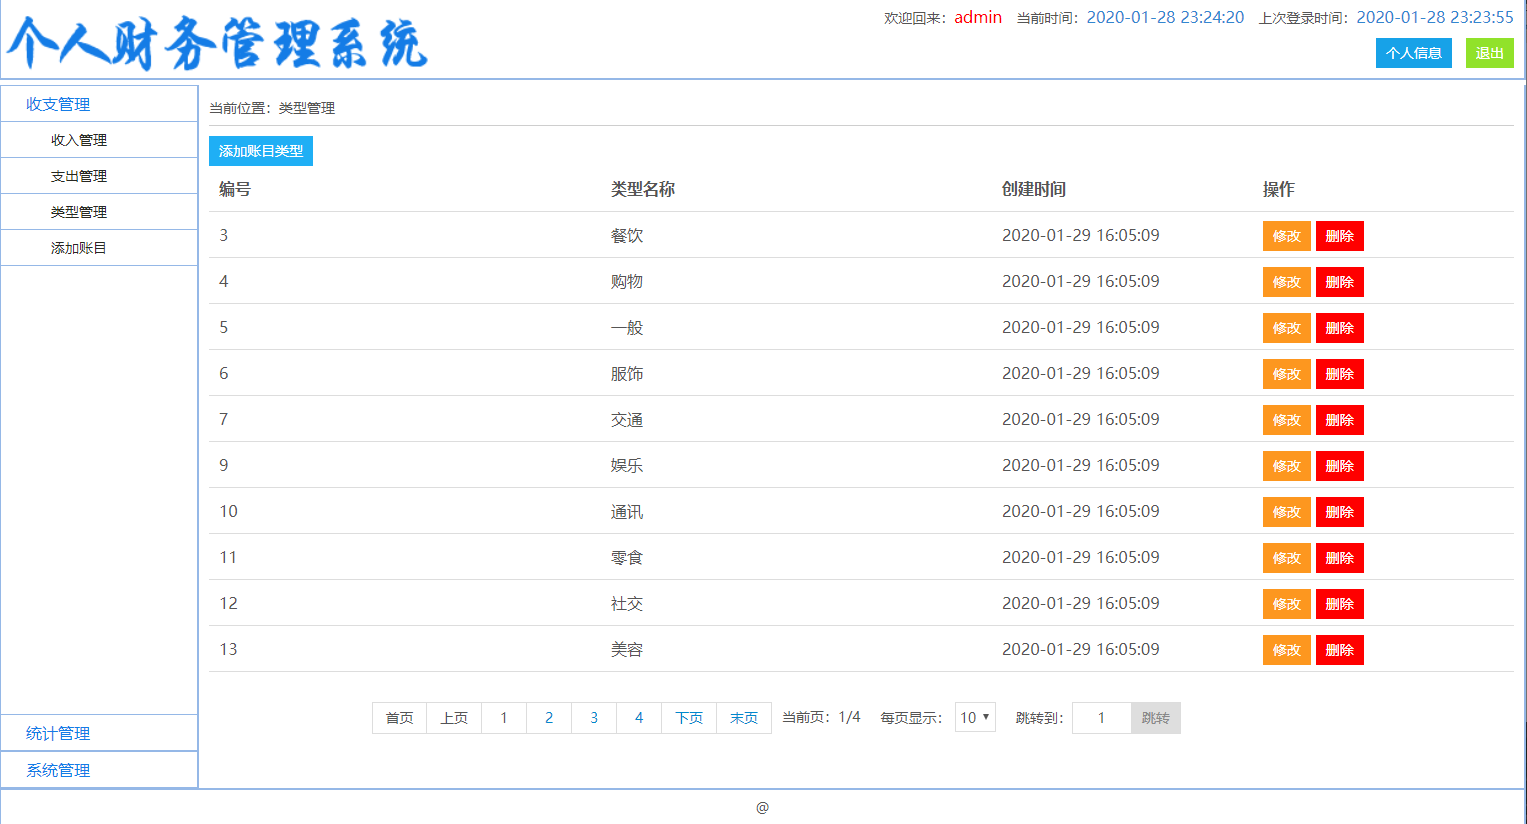Click 删除 for the 购物 category
This screenshot has width=1527, height=824.
1339,282
